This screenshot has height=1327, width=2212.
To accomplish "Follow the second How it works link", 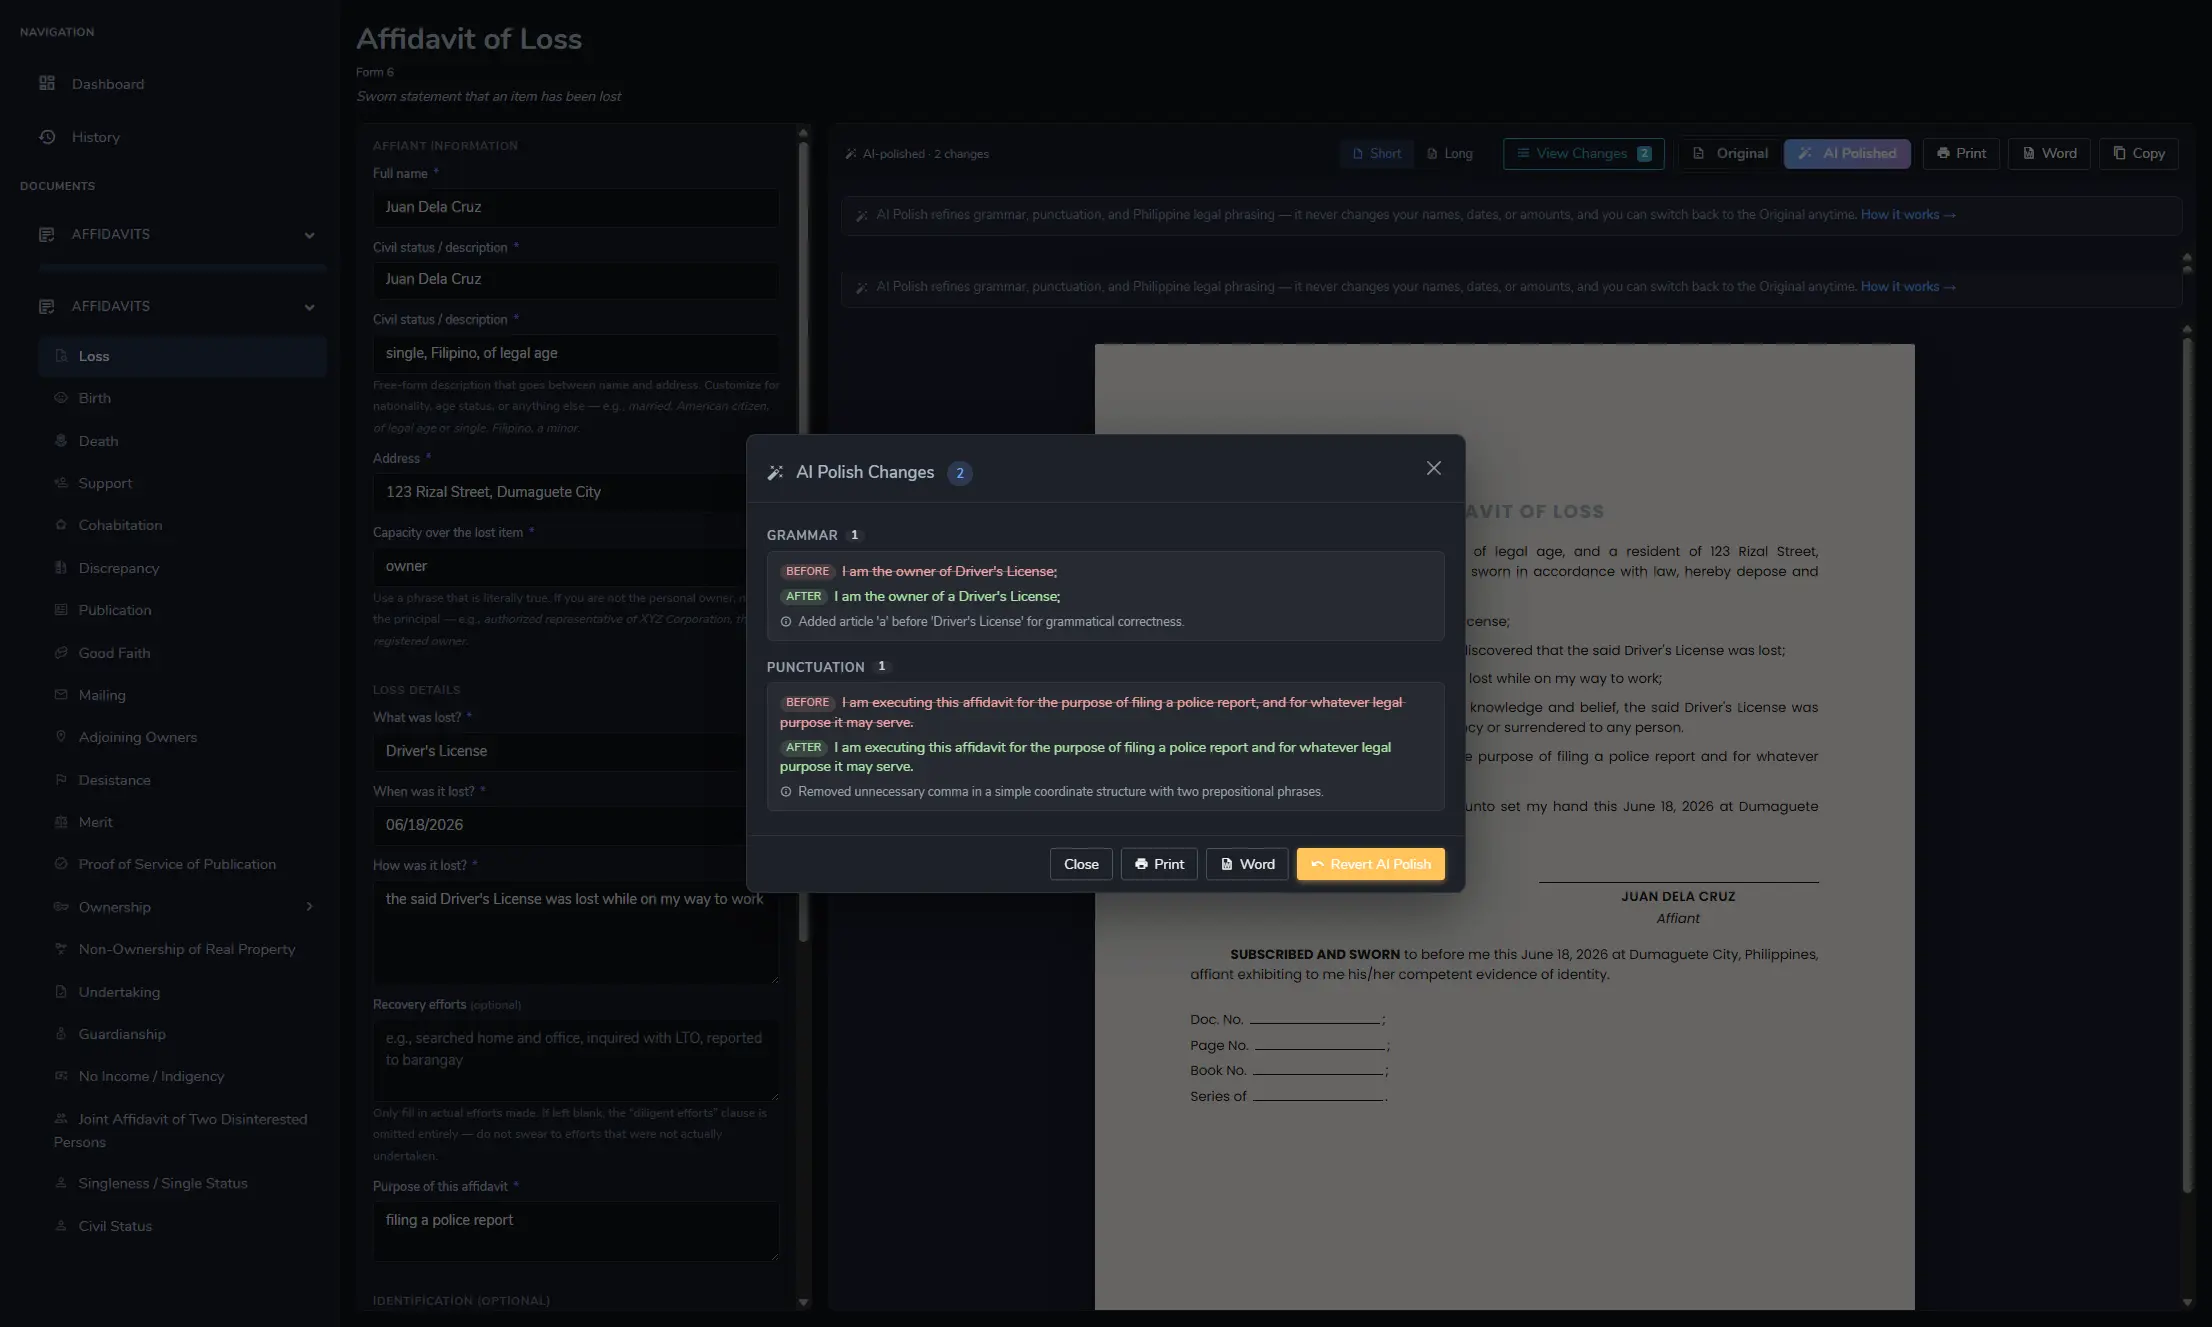I will pyautogui.click(x=1907, y=286).
